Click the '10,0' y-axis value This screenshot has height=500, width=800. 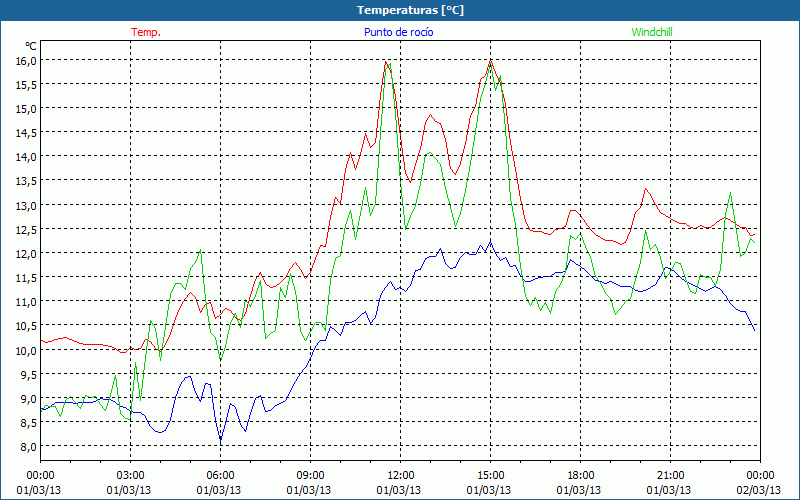[x=27, y=351]
